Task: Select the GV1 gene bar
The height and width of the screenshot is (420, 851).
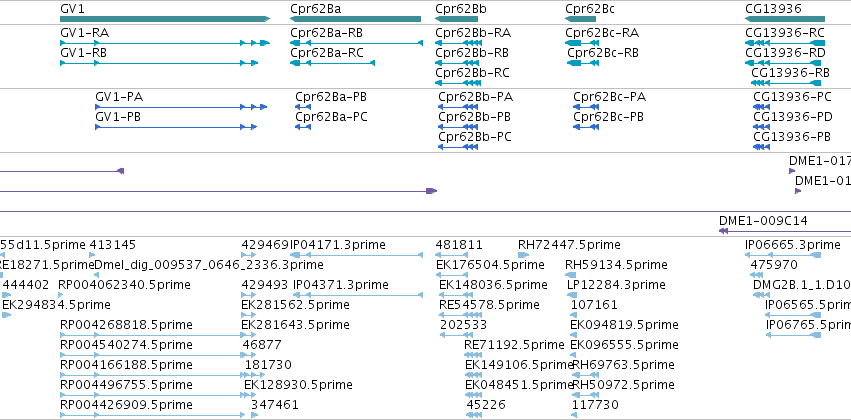Action: [x=165, y=19]
